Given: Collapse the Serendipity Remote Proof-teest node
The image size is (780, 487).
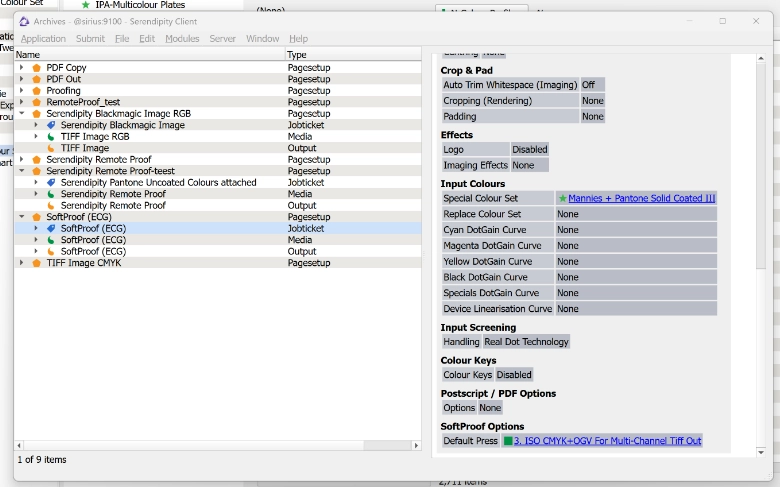Looking at the screenshot, I should [x=22, y=171].
